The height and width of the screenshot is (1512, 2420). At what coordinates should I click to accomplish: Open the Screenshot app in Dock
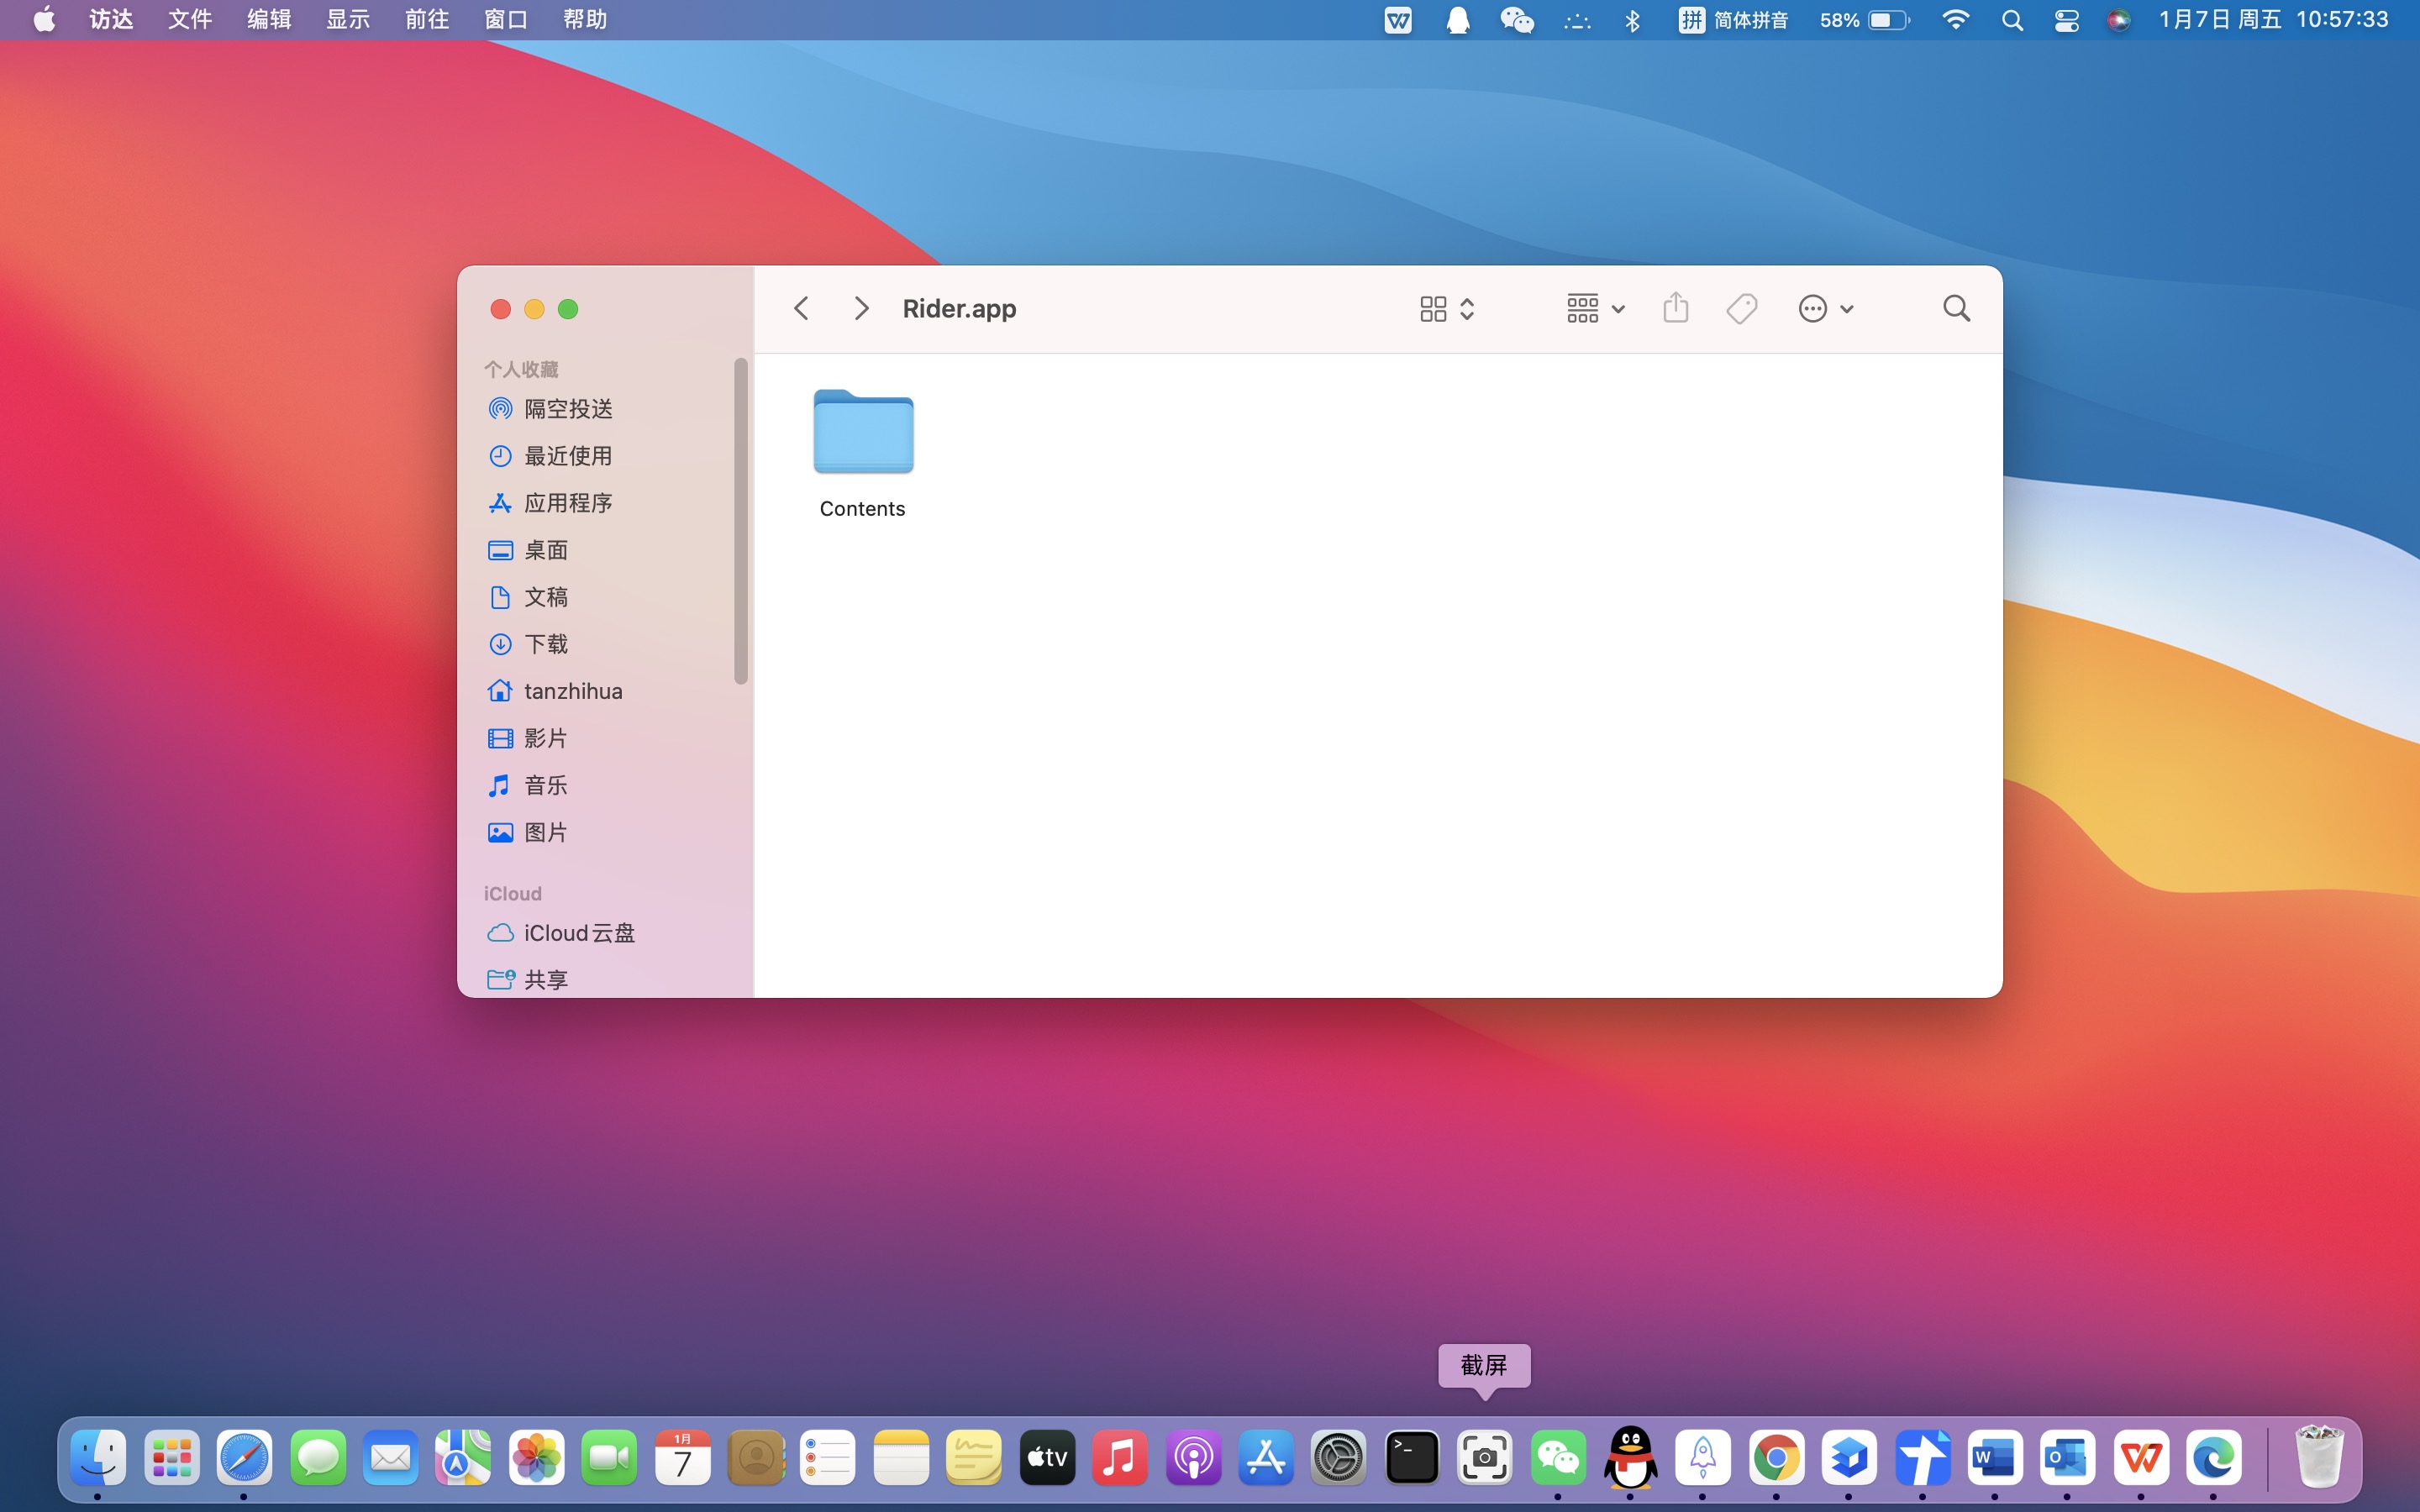coord(1484,1458)
